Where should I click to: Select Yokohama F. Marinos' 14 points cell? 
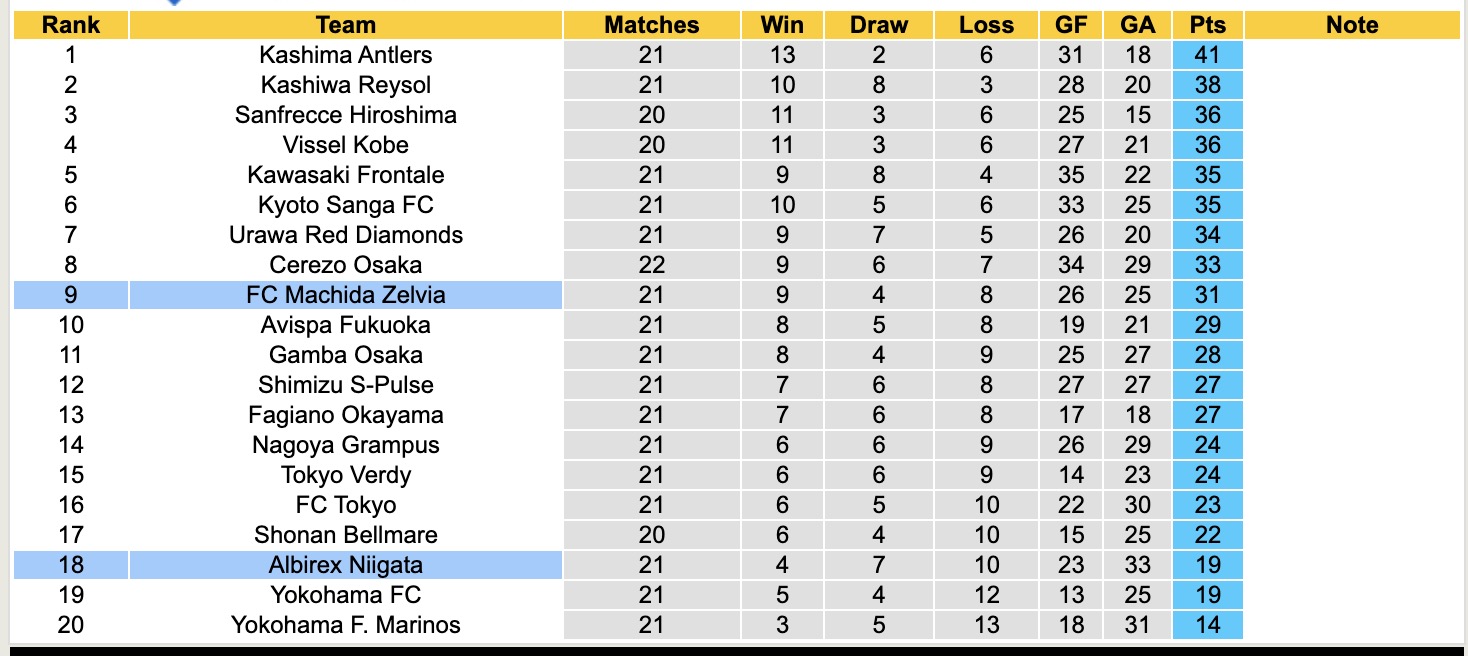pyautogui.click(x=1207, y=625)
